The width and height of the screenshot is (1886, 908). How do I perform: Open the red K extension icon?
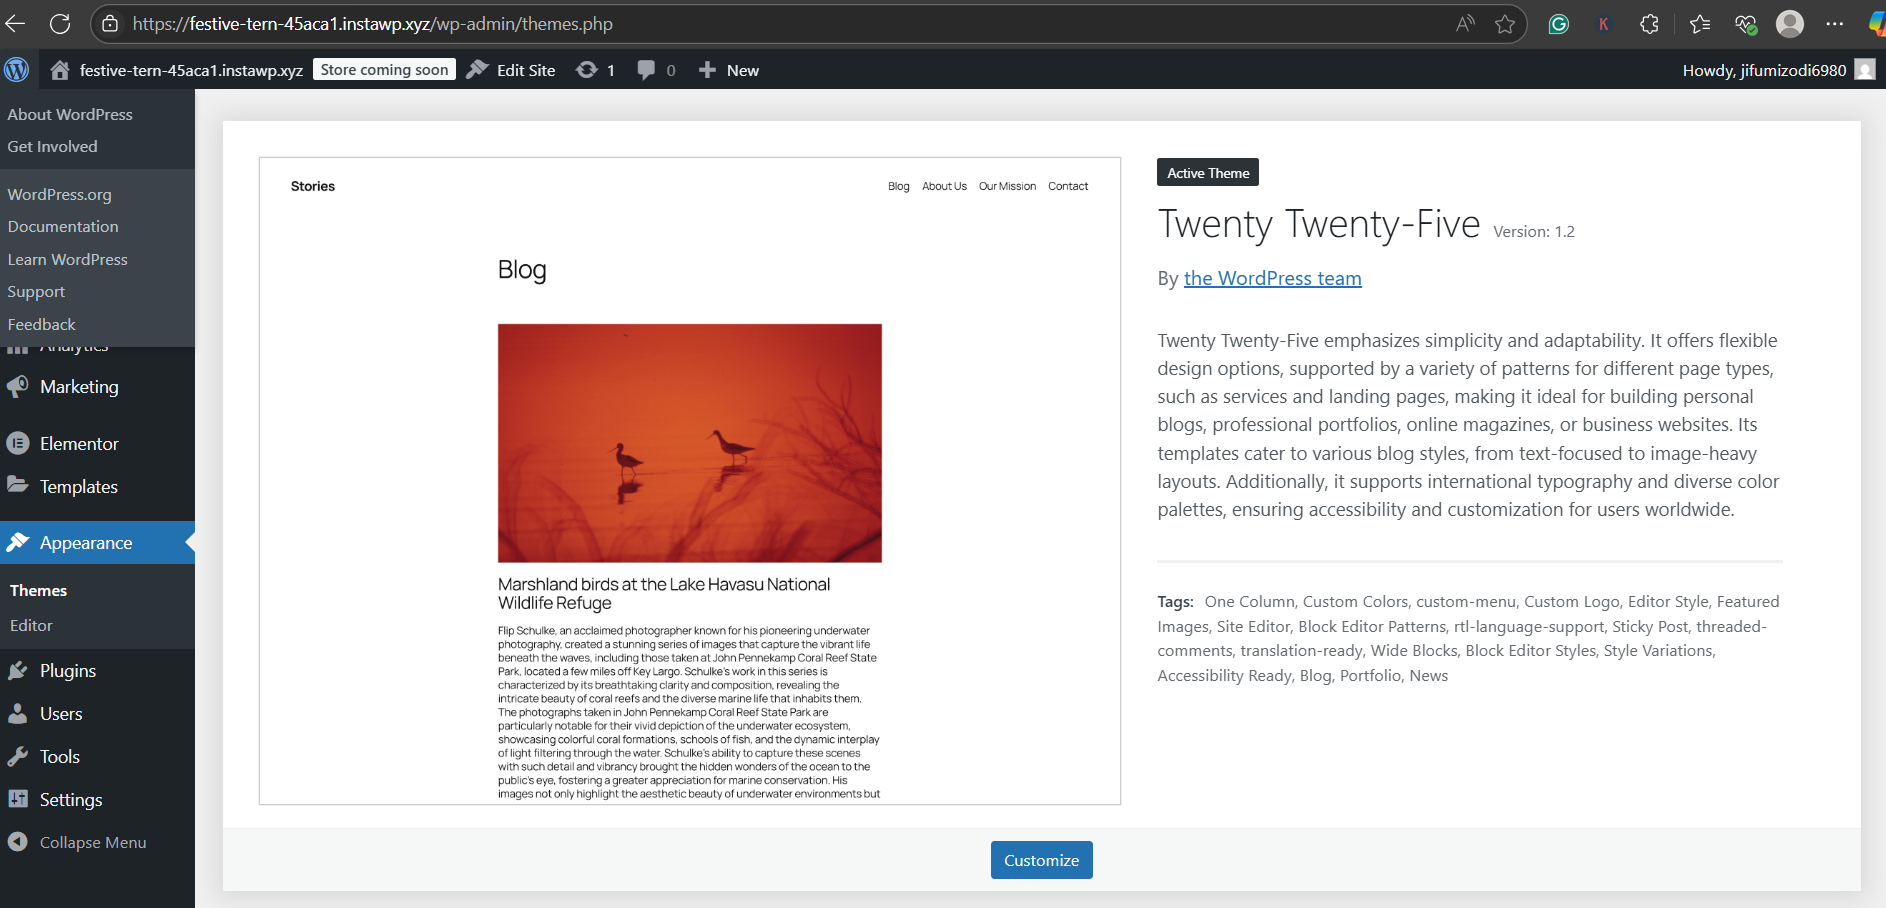(1604, 24)
